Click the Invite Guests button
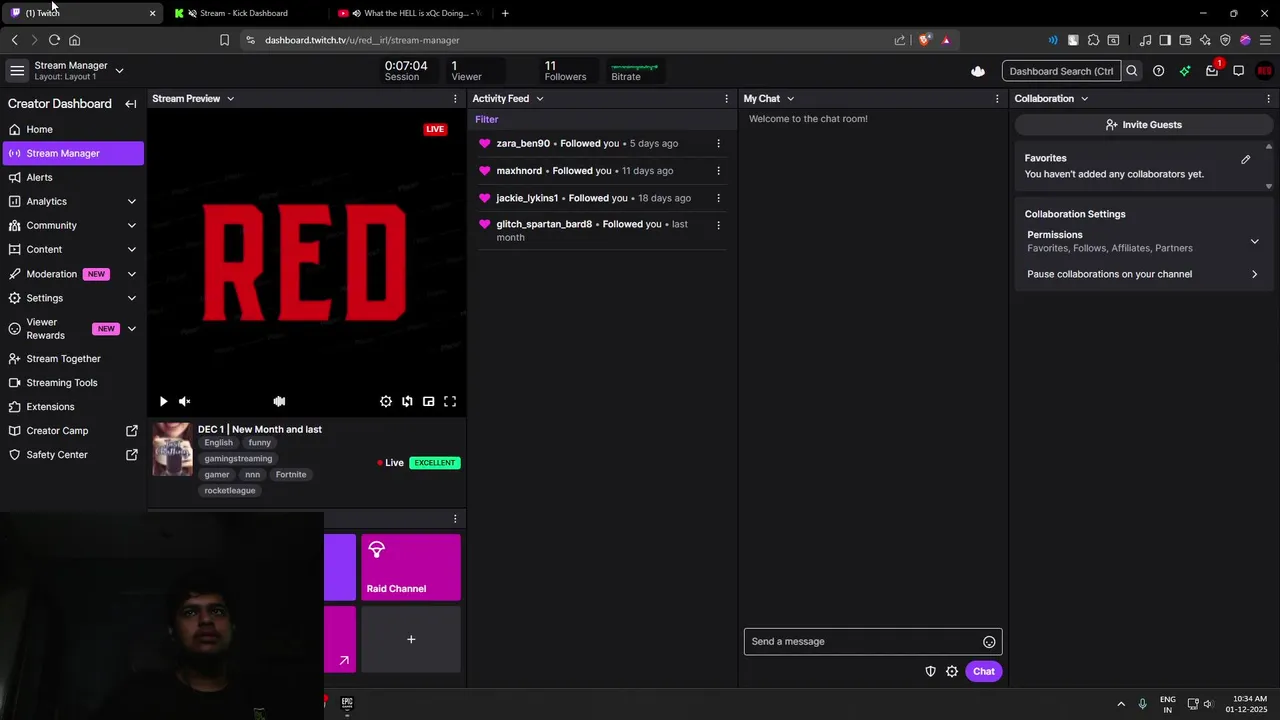 click(x=1143, y=125)
